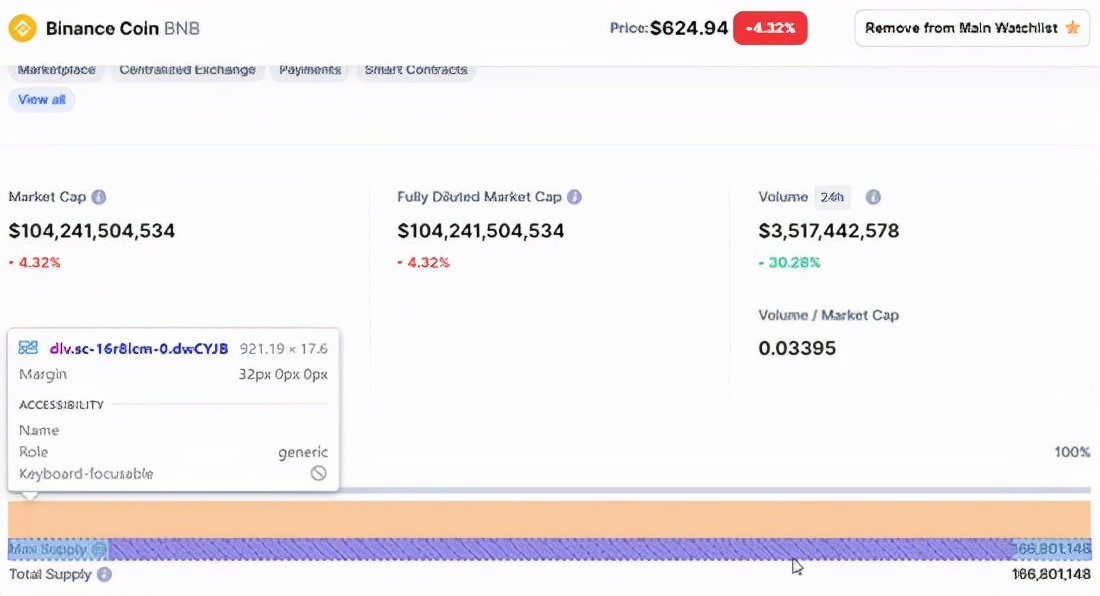1100x596 pixels.
Task: Click the Fully Diluted Market Cap value
Action: point(481,231)
